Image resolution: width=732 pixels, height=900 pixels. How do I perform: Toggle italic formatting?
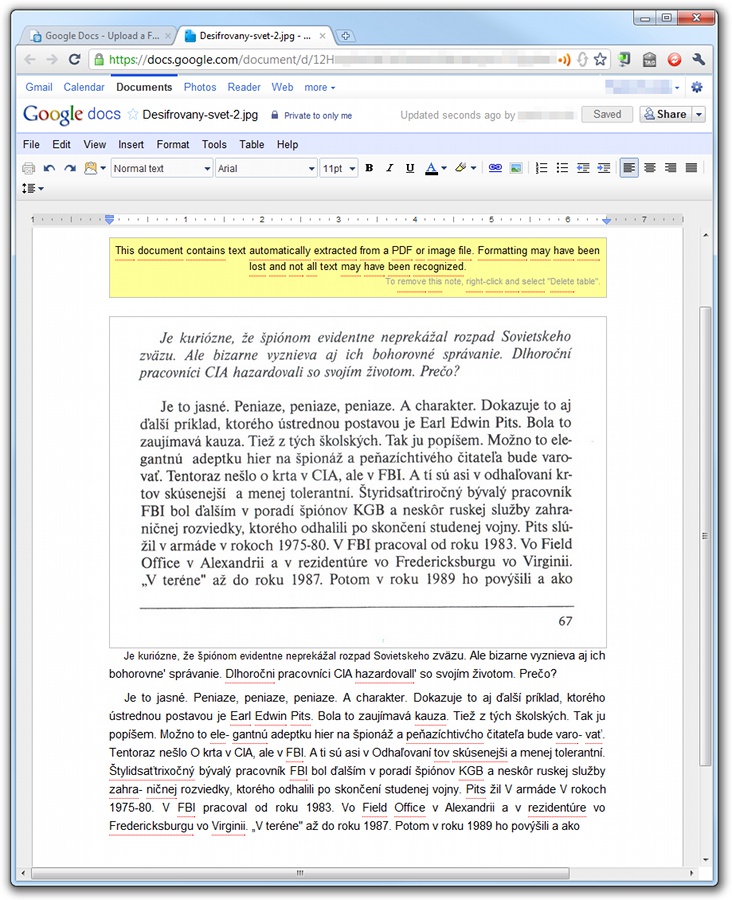click(389, 169)
